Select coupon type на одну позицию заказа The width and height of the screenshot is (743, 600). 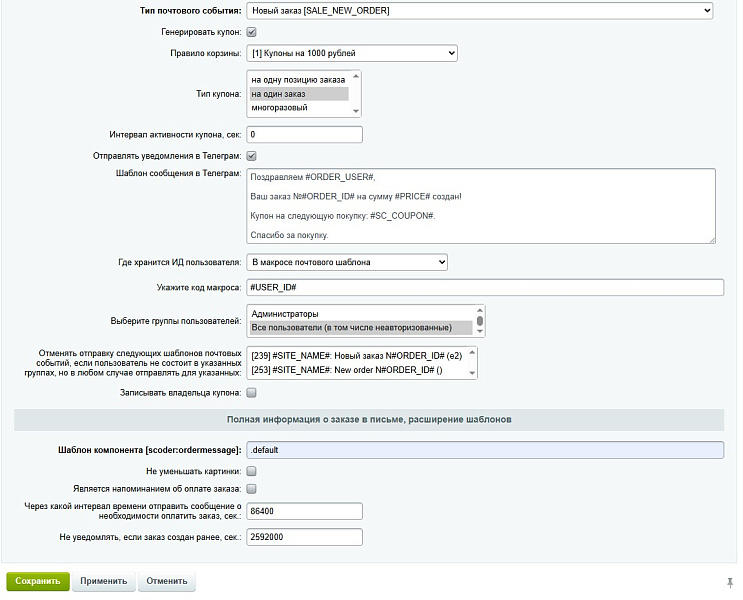pyautogui.click(x=299, y=80)
